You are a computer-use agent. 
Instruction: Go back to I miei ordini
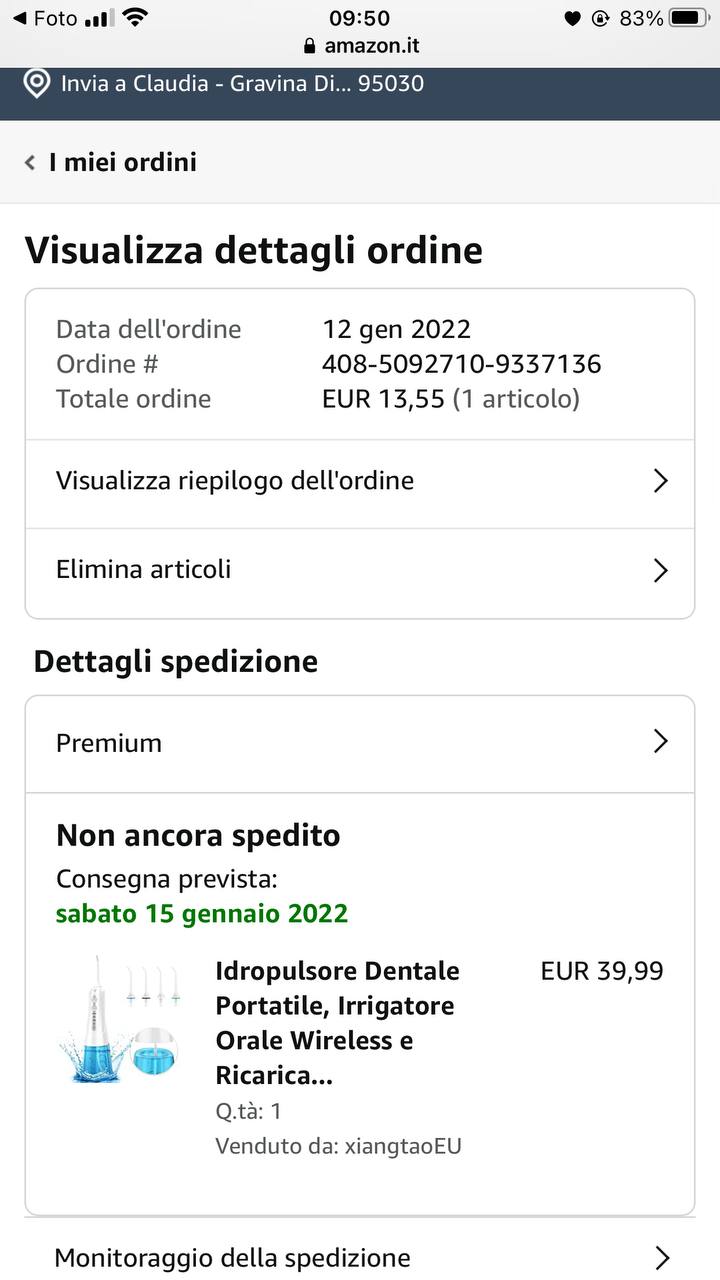(123, 162)
